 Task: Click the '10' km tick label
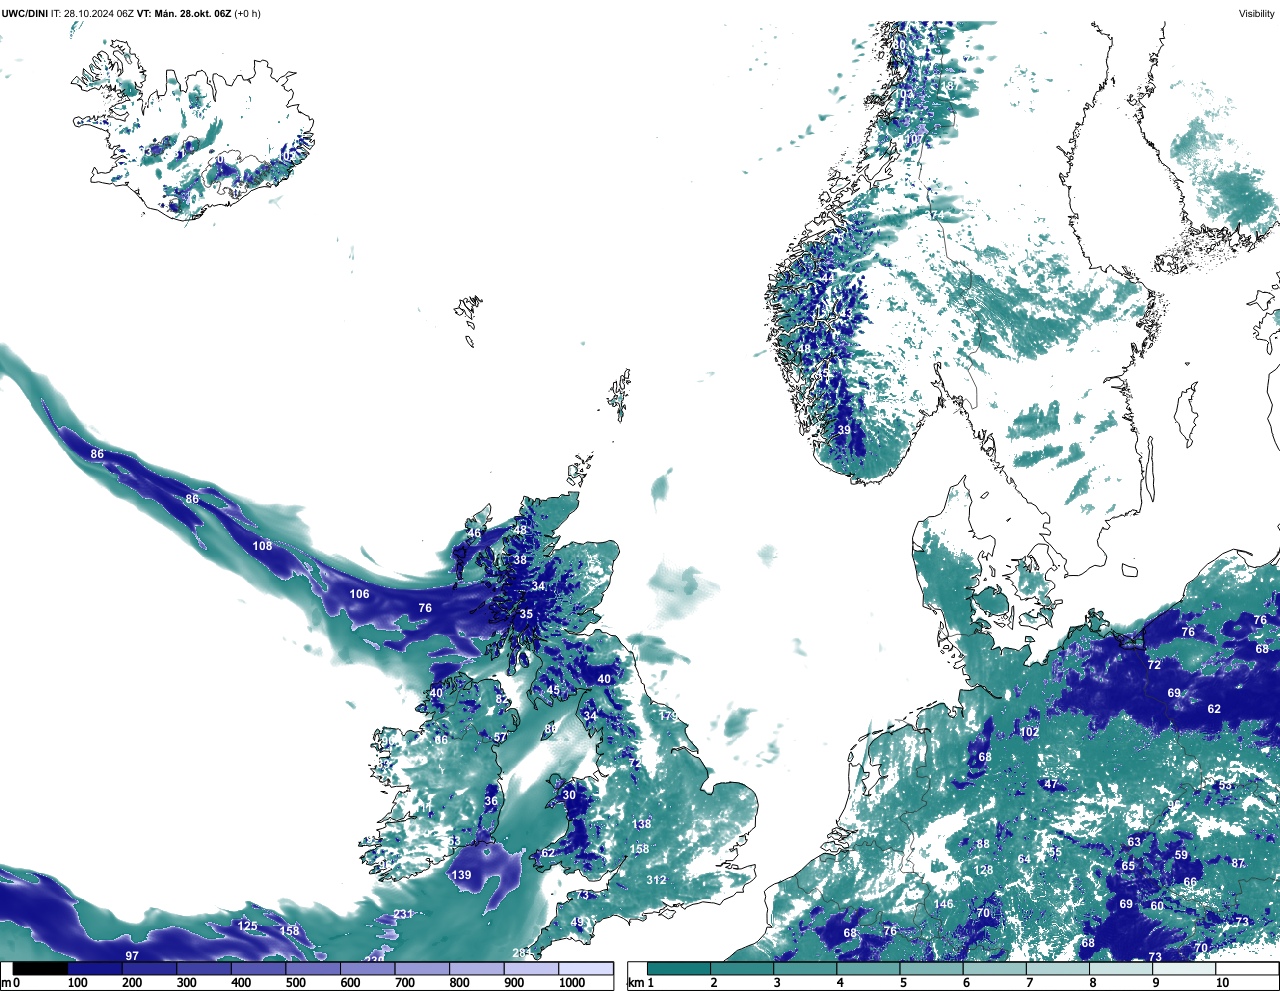coord(1222,984)
